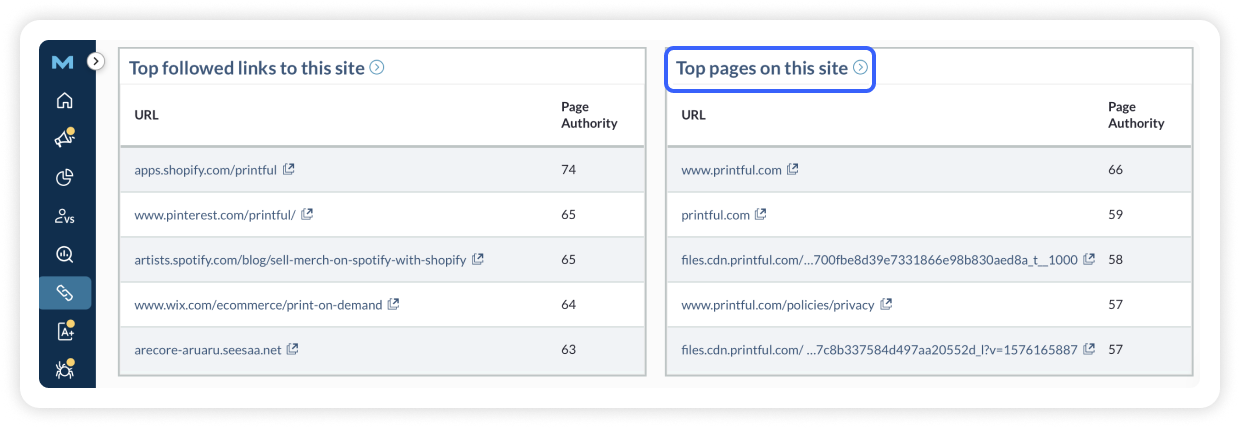Open the A+ page grader icon
The width and height of the screenshot is (1240, 428).
[65, 331]
